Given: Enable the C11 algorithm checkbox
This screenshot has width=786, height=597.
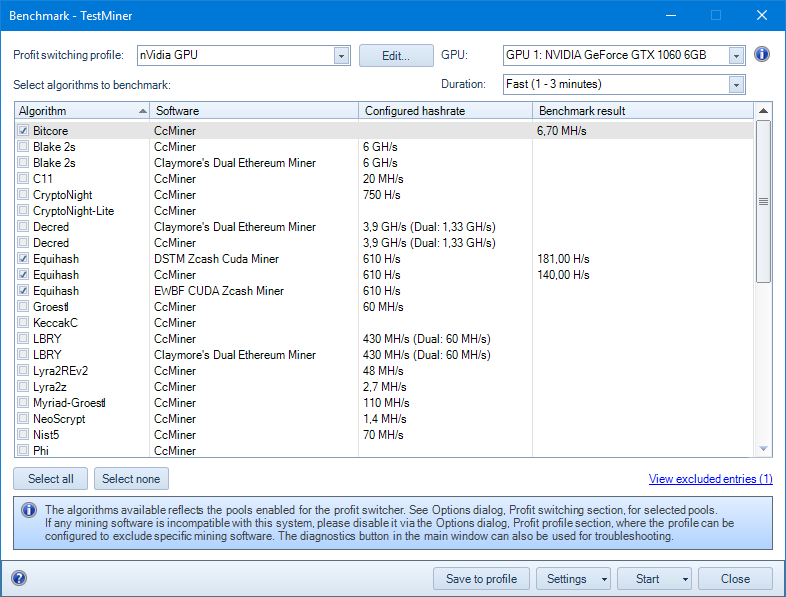Looking at the screenshot, I should point(23,178).
